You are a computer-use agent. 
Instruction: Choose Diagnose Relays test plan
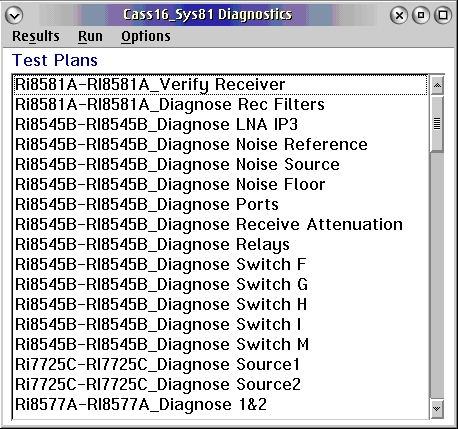pos(221,244)
